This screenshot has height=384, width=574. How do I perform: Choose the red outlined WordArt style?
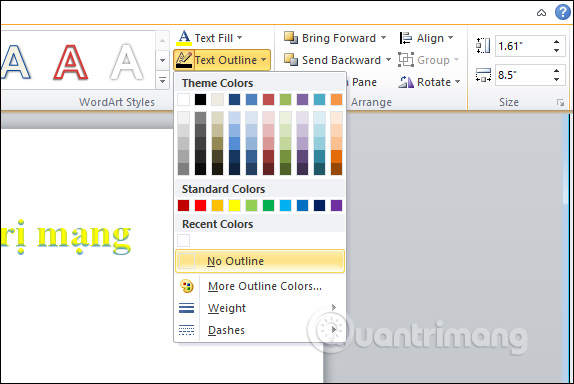click(x=71, y=61)
